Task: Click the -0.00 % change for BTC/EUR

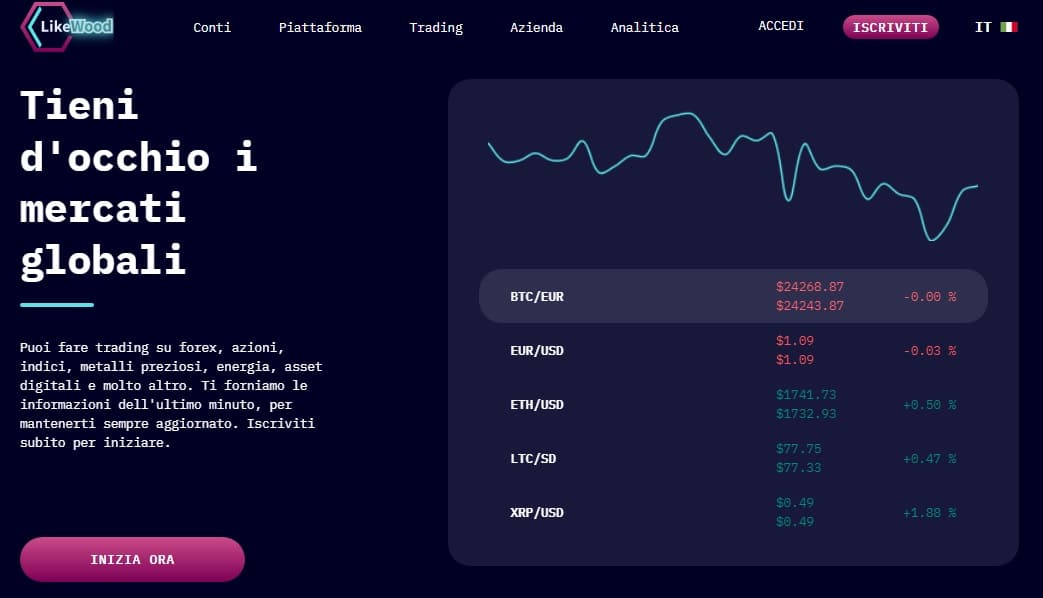Action: [x=928, y=296]
